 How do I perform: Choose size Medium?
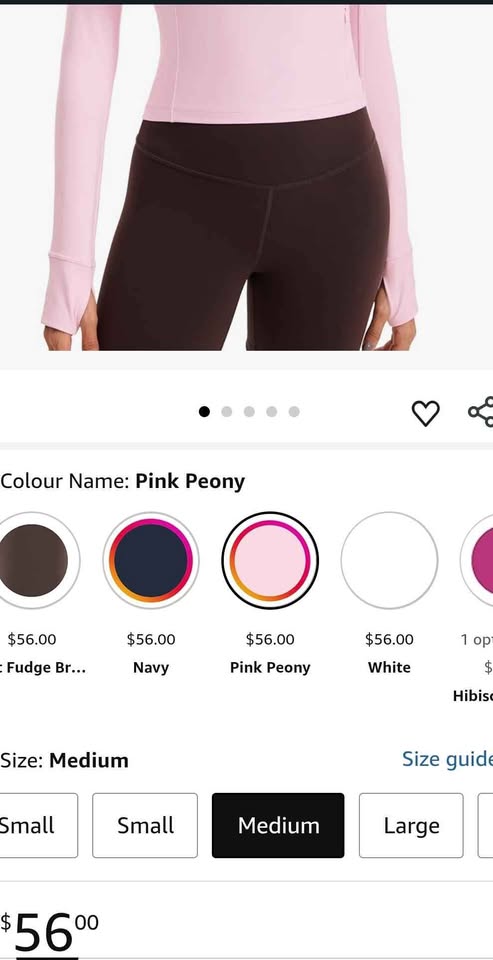[x=278, y=825]
